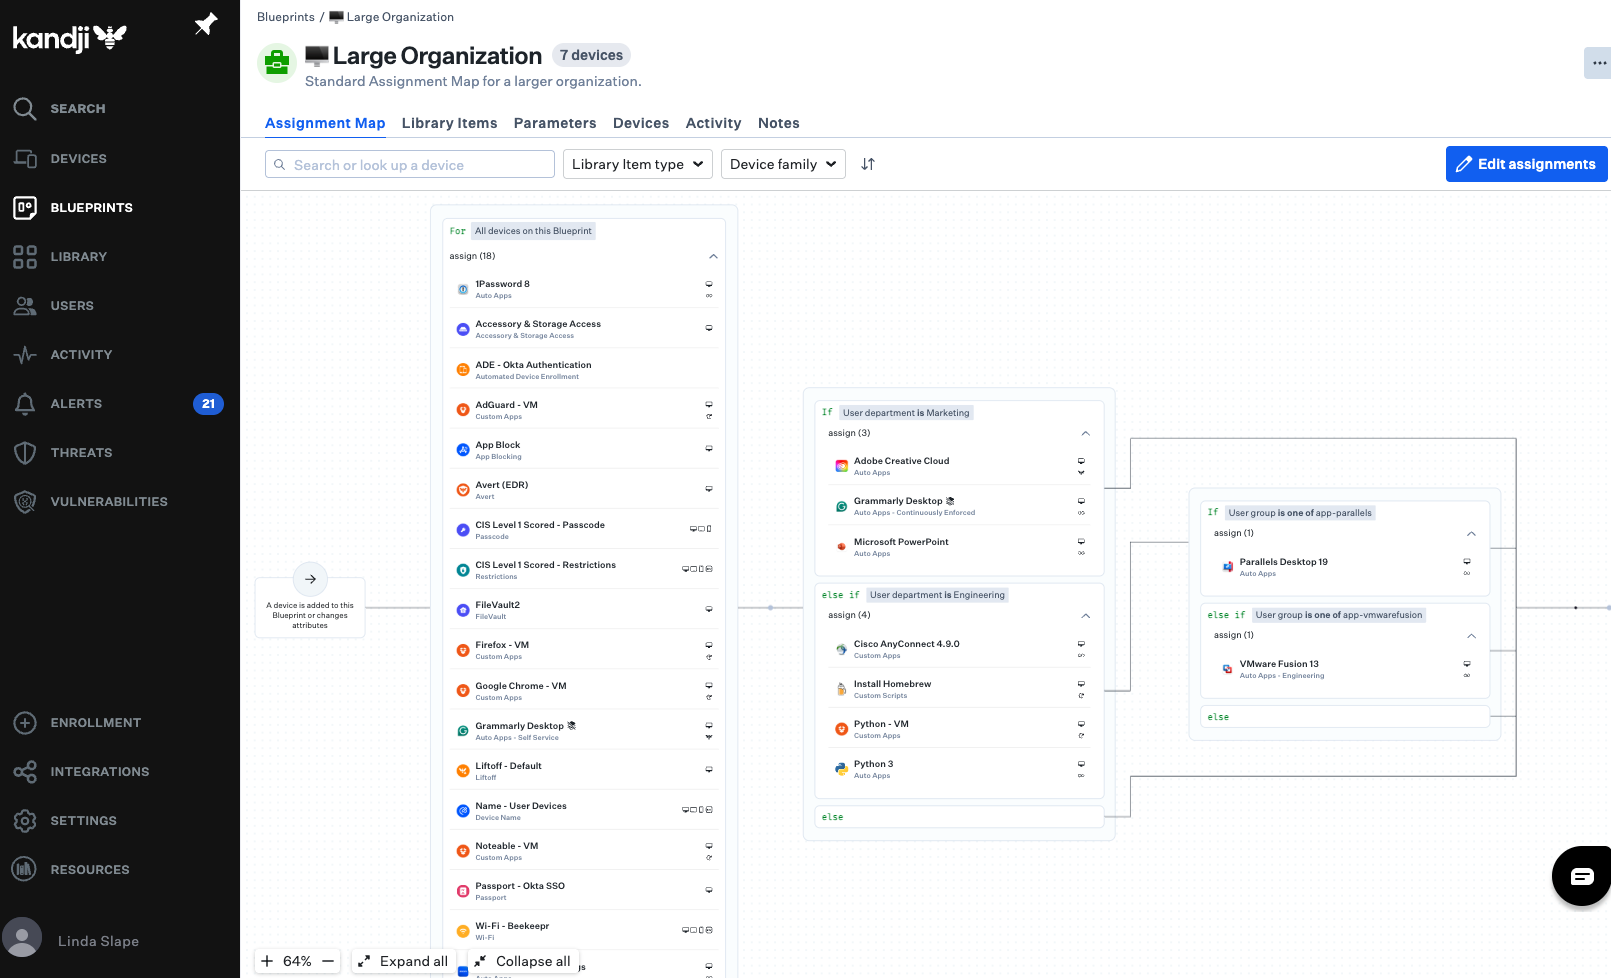The height and width of the screenshot is (978, 1611).
Task: Collapse the assign (18) section
Action: coord(713,256)
